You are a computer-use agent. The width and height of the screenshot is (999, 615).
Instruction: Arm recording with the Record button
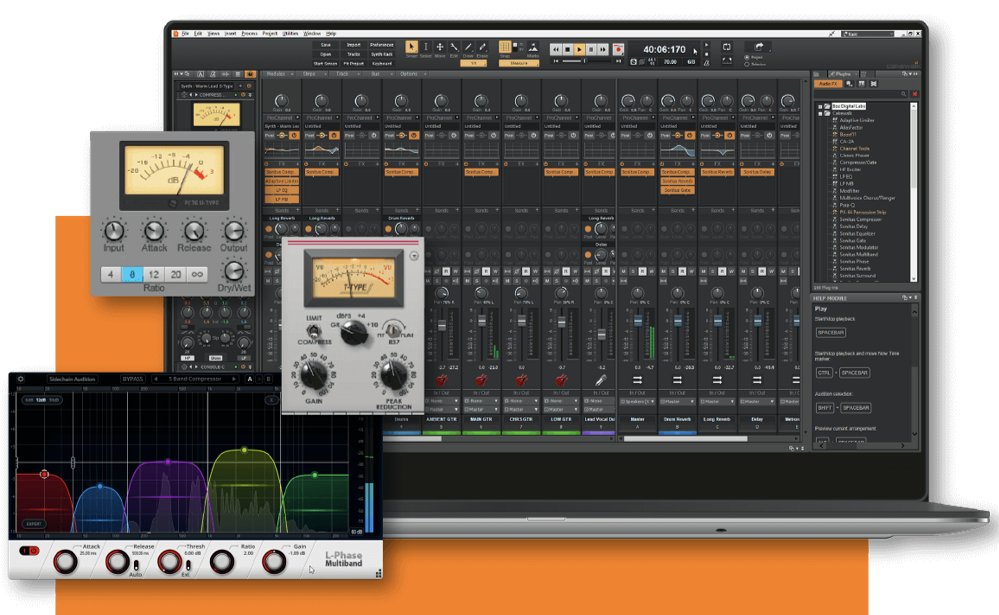pos(617,49)
